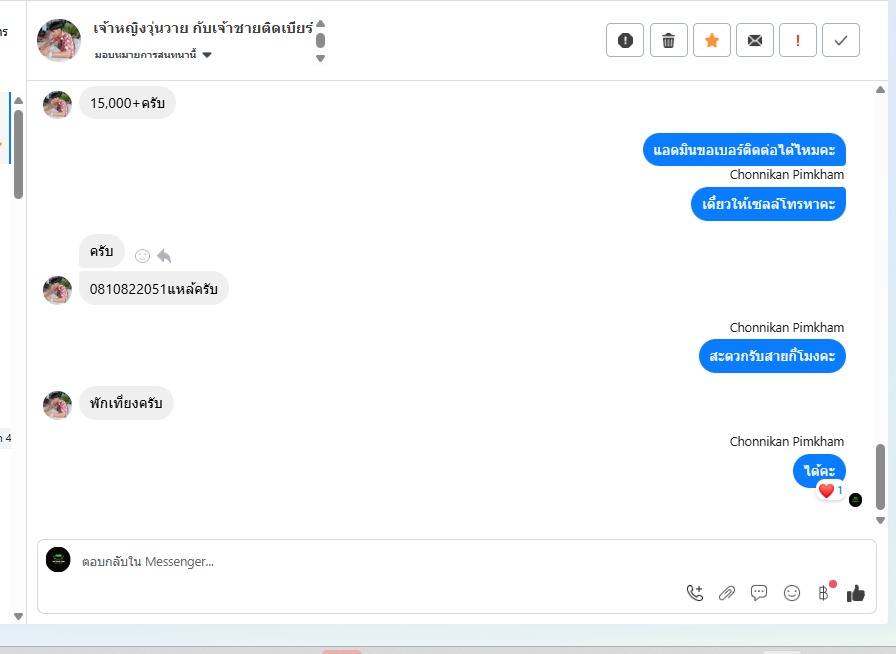Mark conversation as unread with the envelope icon
The width and height of the screenshot is (896, 654).
coord(755,41)
